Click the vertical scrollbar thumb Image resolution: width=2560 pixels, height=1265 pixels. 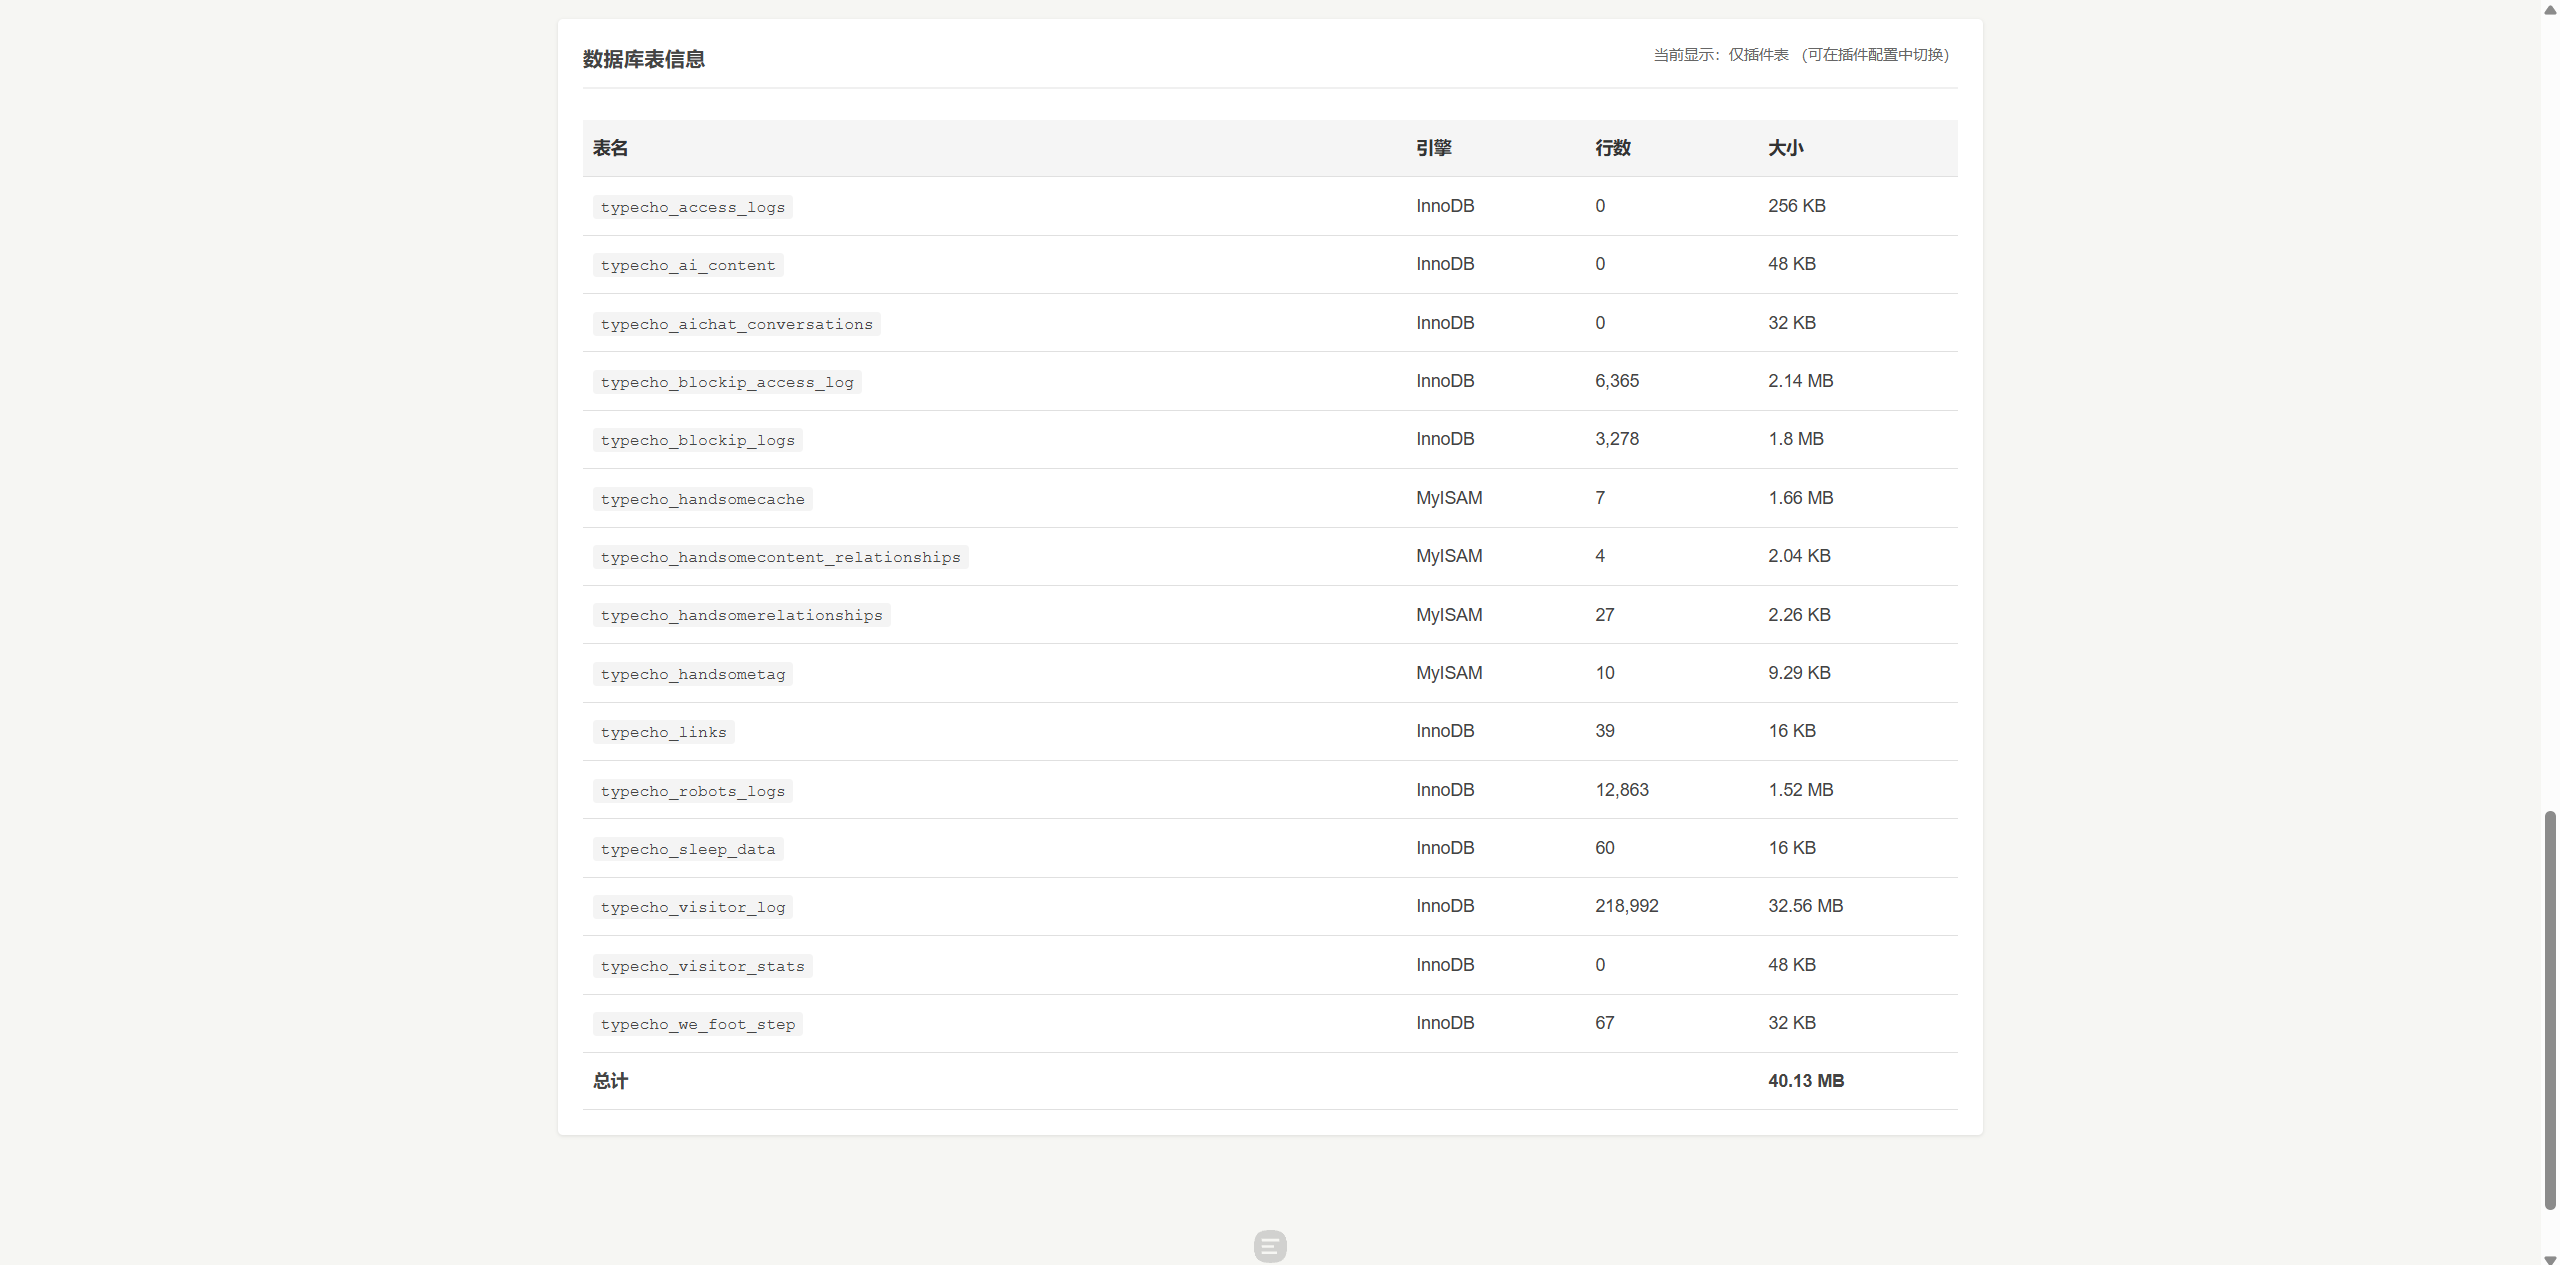(x=2550, y=1010)
